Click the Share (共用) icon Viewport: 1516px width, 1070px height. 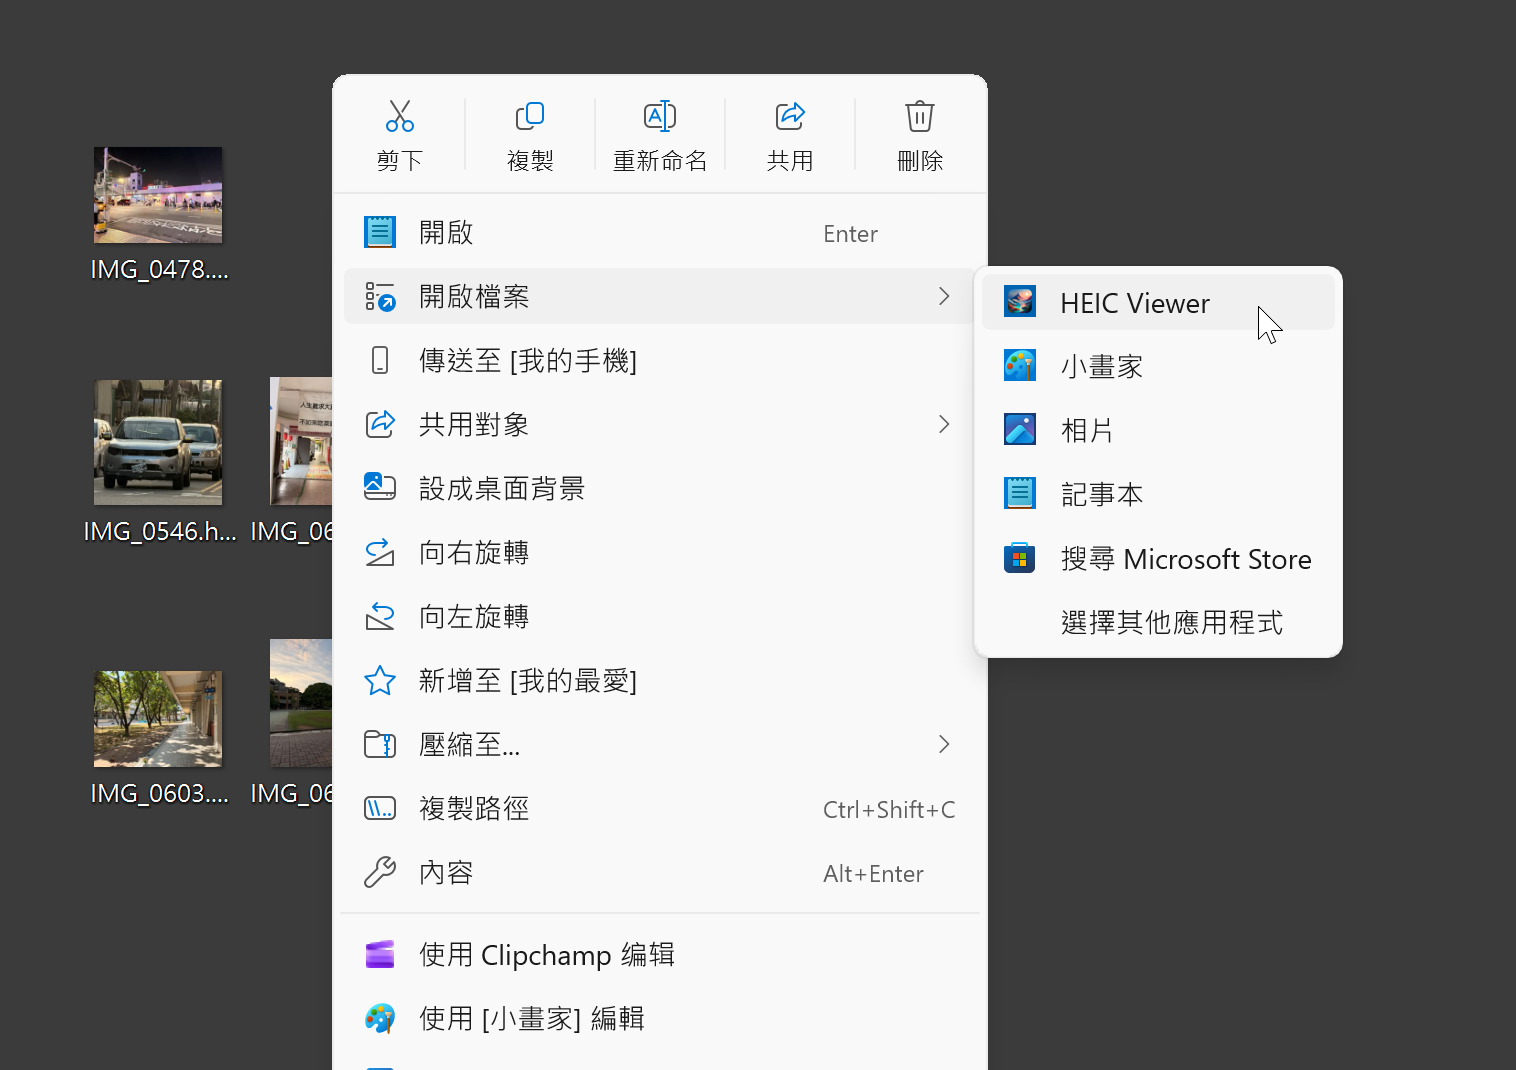(790, 117)
